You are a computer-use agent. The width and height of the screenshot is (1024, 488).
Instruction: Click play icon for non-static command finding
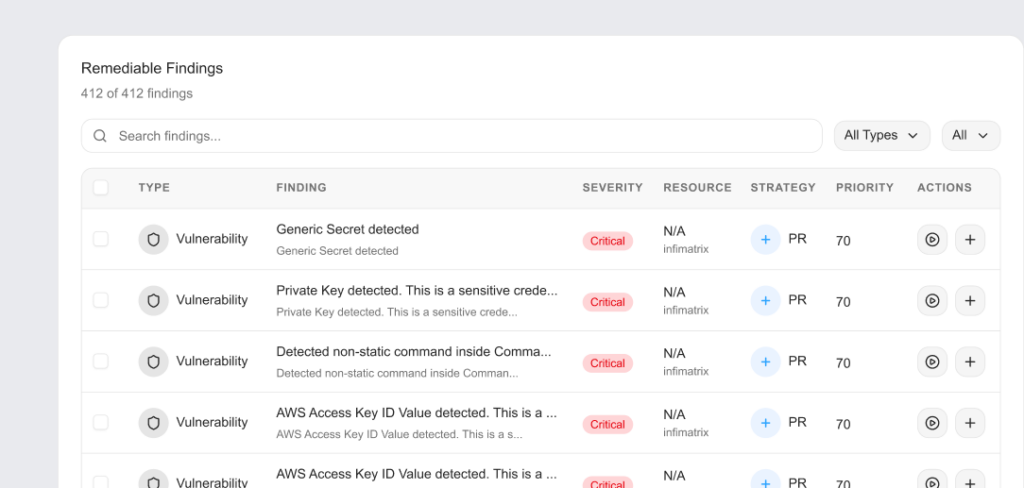932,362
